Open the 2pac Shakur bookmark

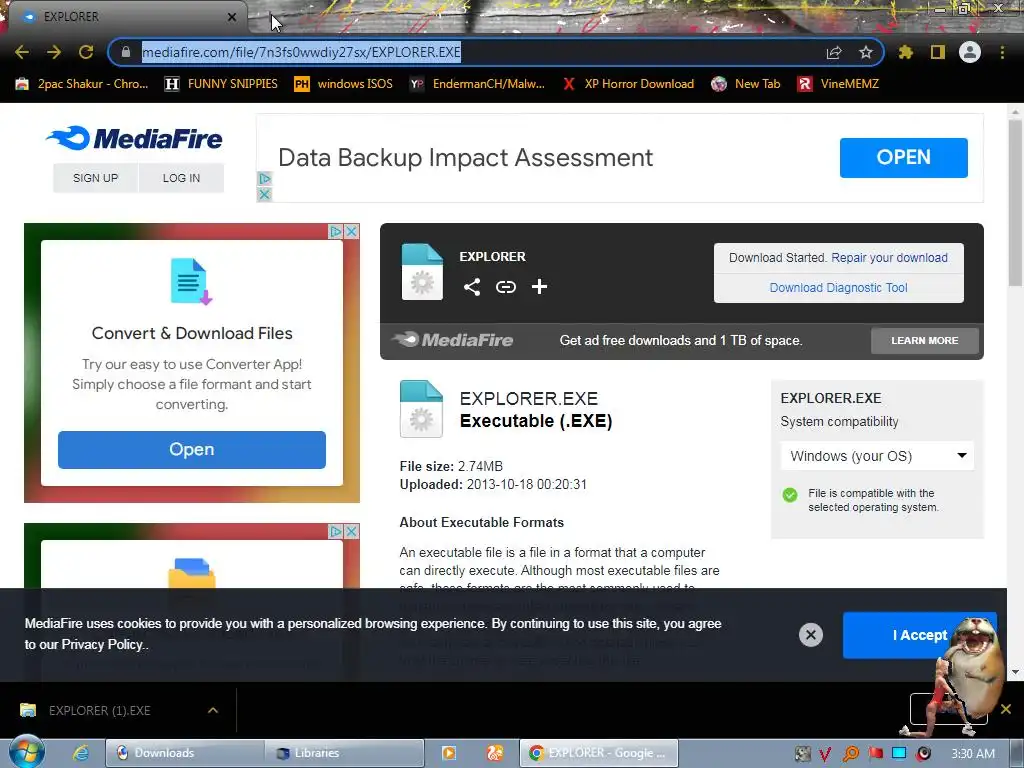click(x=82, y=84)
